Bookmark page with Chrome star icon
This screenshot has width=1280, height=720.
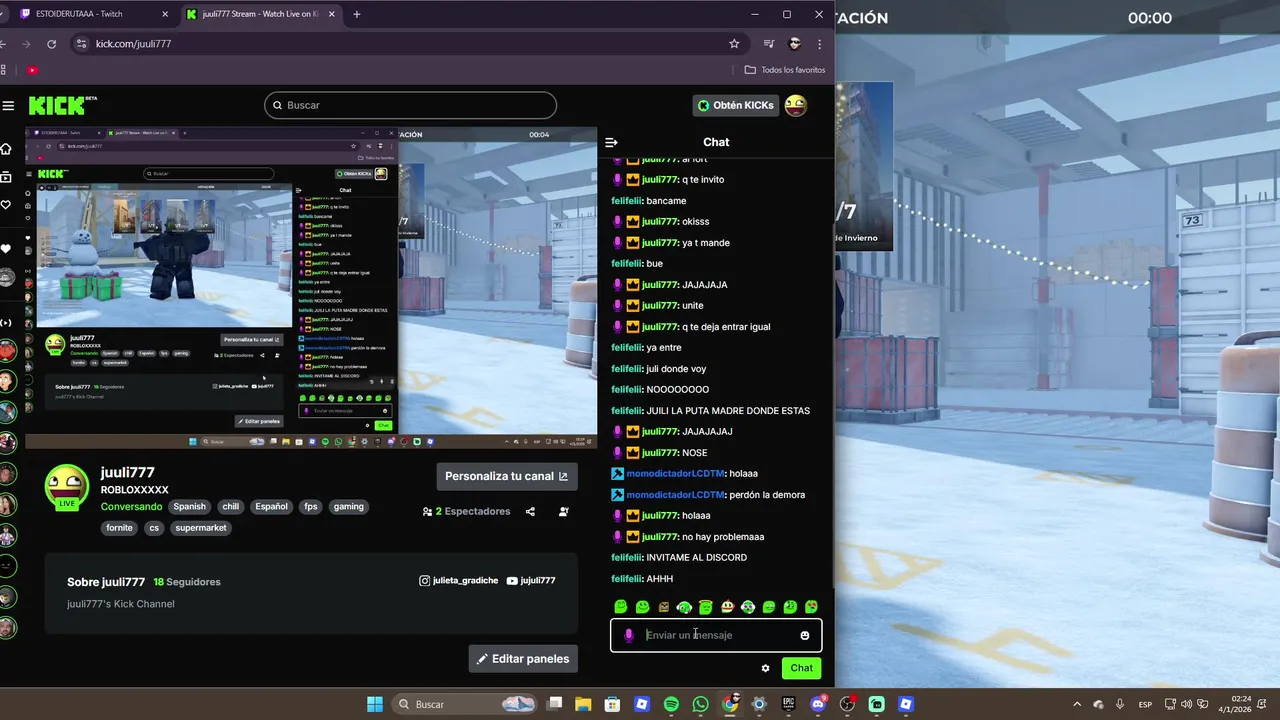coord(734,44)
